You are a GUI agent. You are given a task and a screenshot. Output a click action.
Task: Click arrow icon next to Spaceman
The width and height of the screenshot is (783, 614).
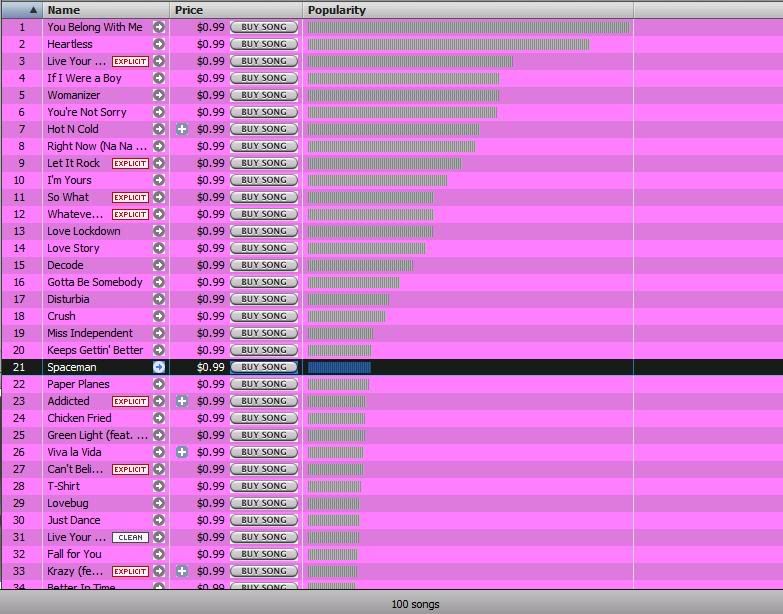coord(158,367)
